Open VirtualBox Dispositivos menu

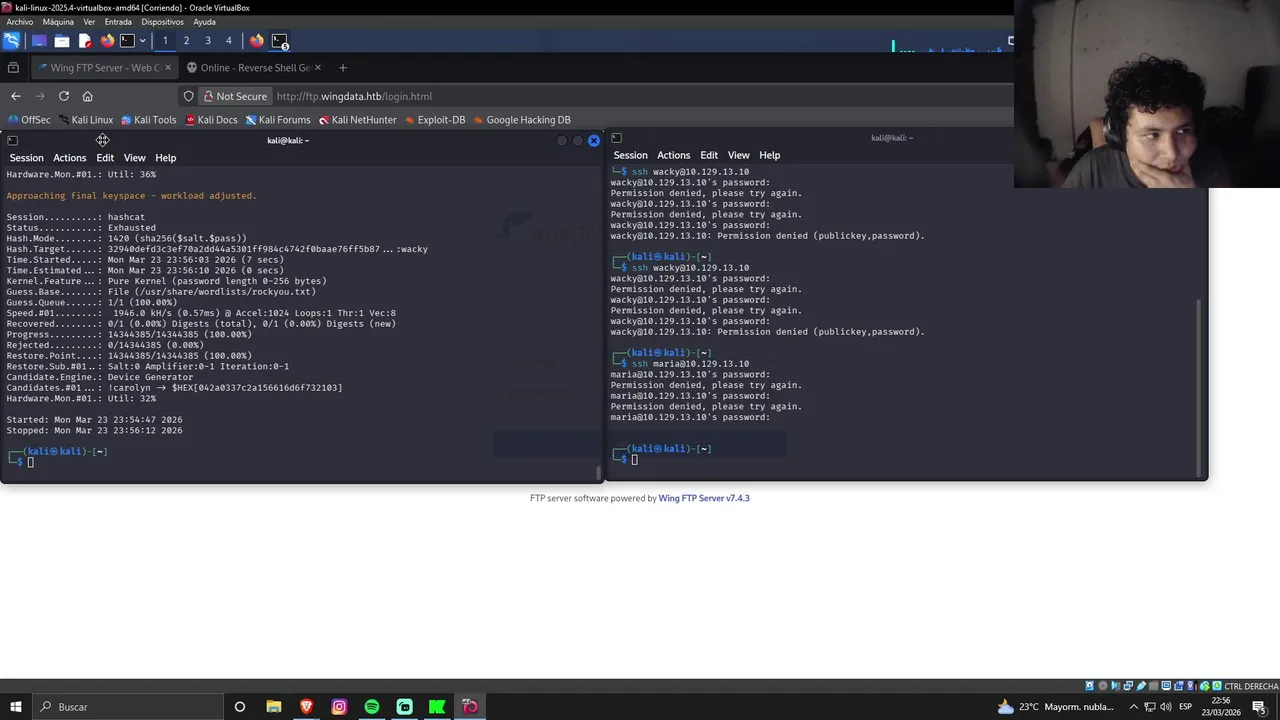click(162, 22)
